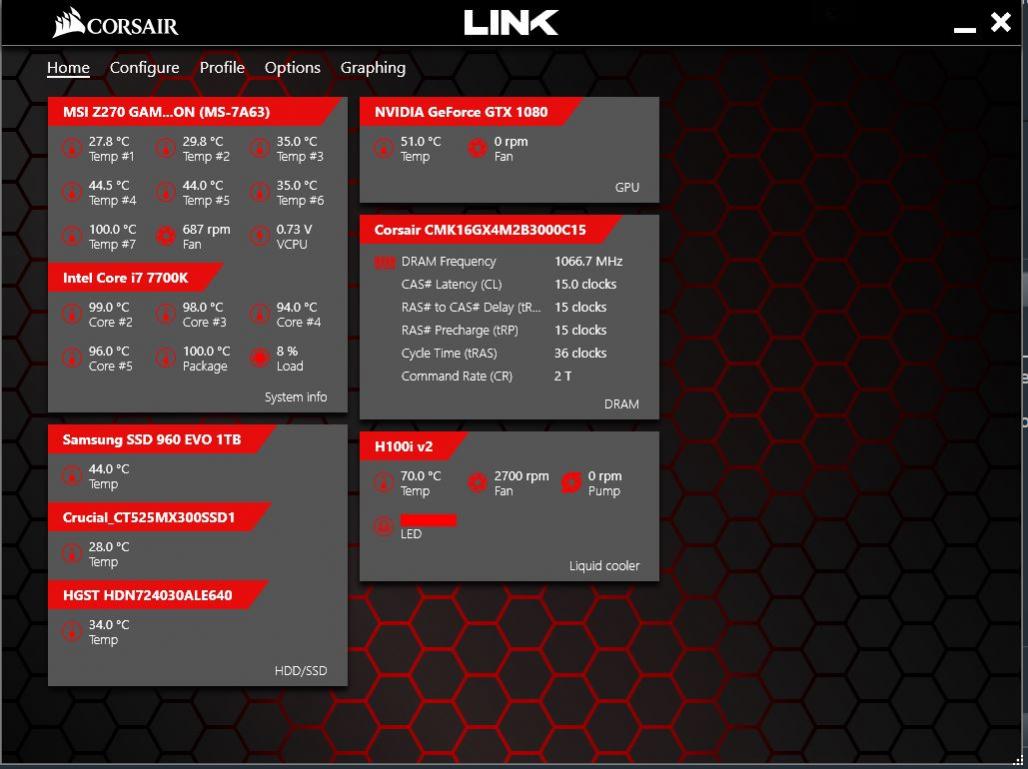Viewport: 1028px width, 769px height.
Task: Click the CPU Load chip icon
Action: (x=259, y=358)
